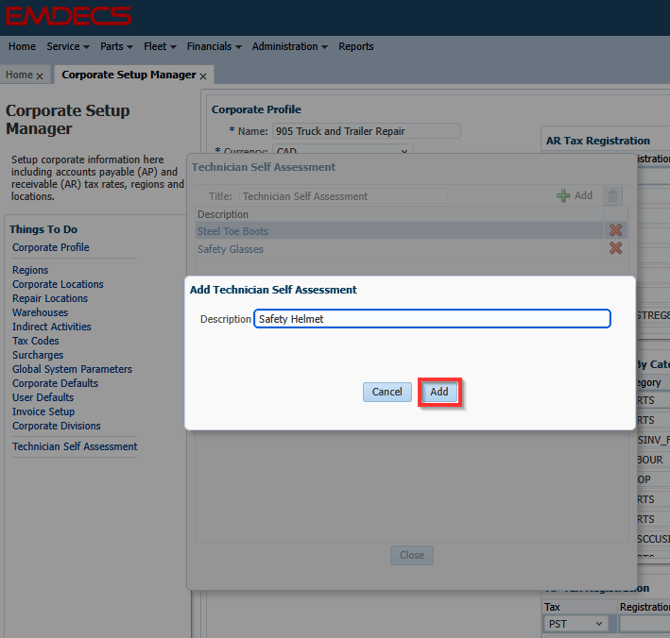Expand the Parts menu
The image size is (670, 638).
pyautogui.click(x=117, y=47)
